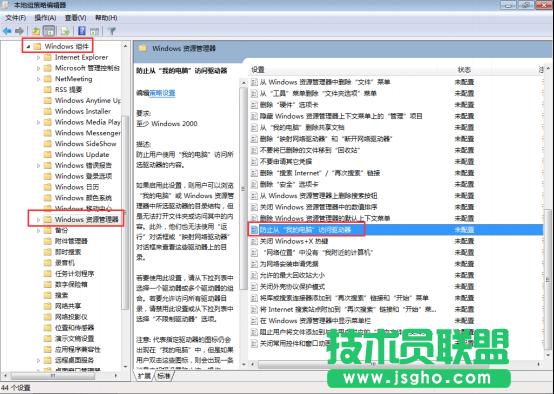Expand the Internet Explorer folder arrow

tap(38, 57)
